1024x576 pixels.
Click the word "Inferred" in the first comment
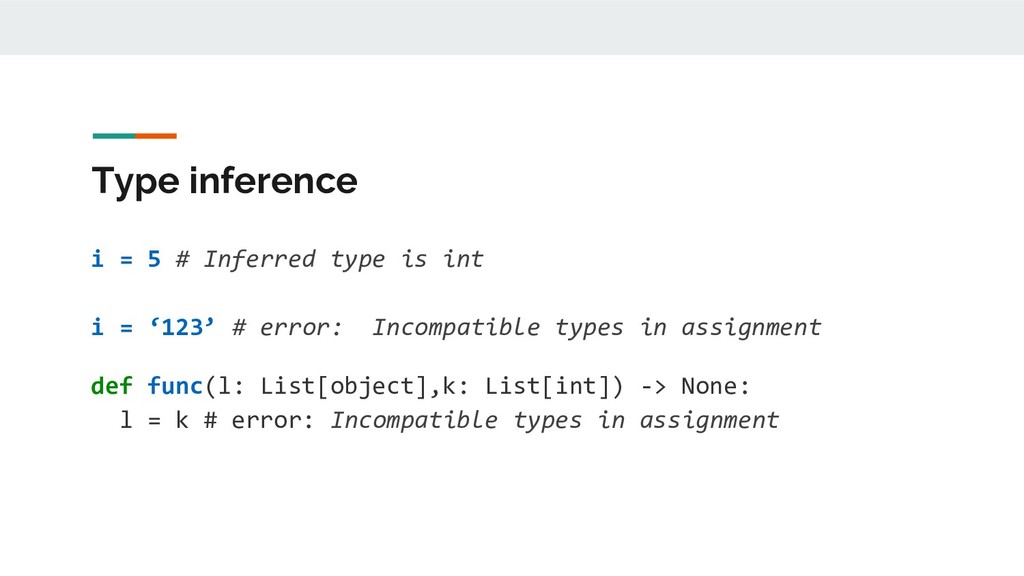(x=259, y=260)
